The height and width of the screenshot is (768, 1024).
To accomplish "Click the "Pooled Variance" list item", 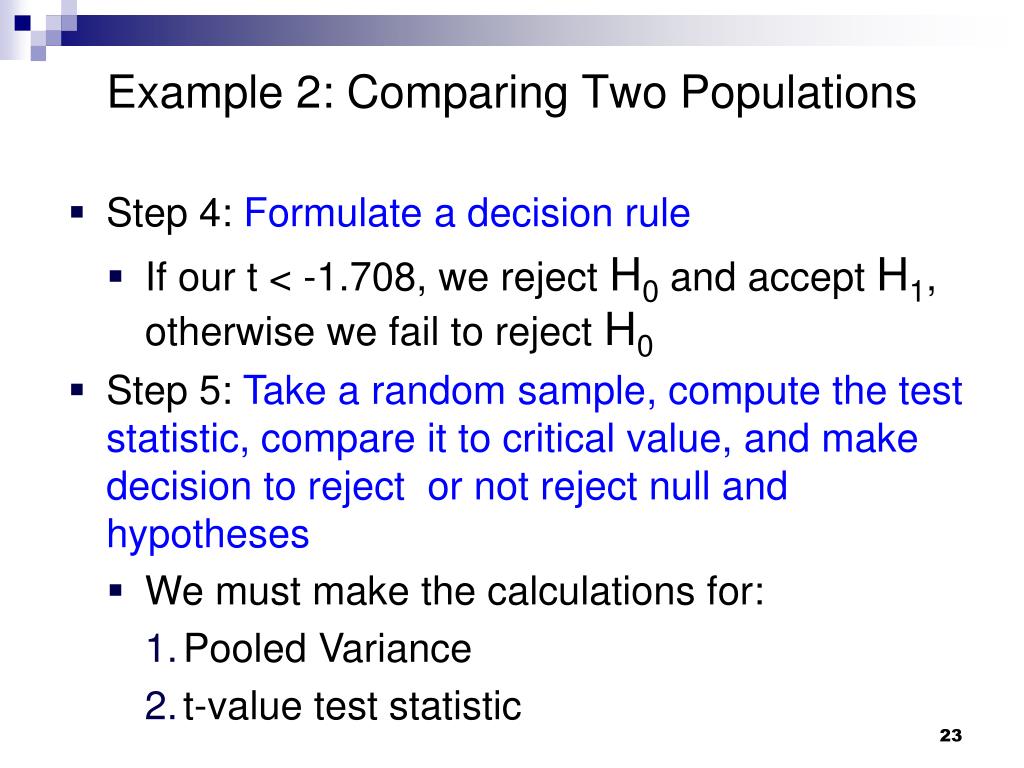I will pos(327,648).
